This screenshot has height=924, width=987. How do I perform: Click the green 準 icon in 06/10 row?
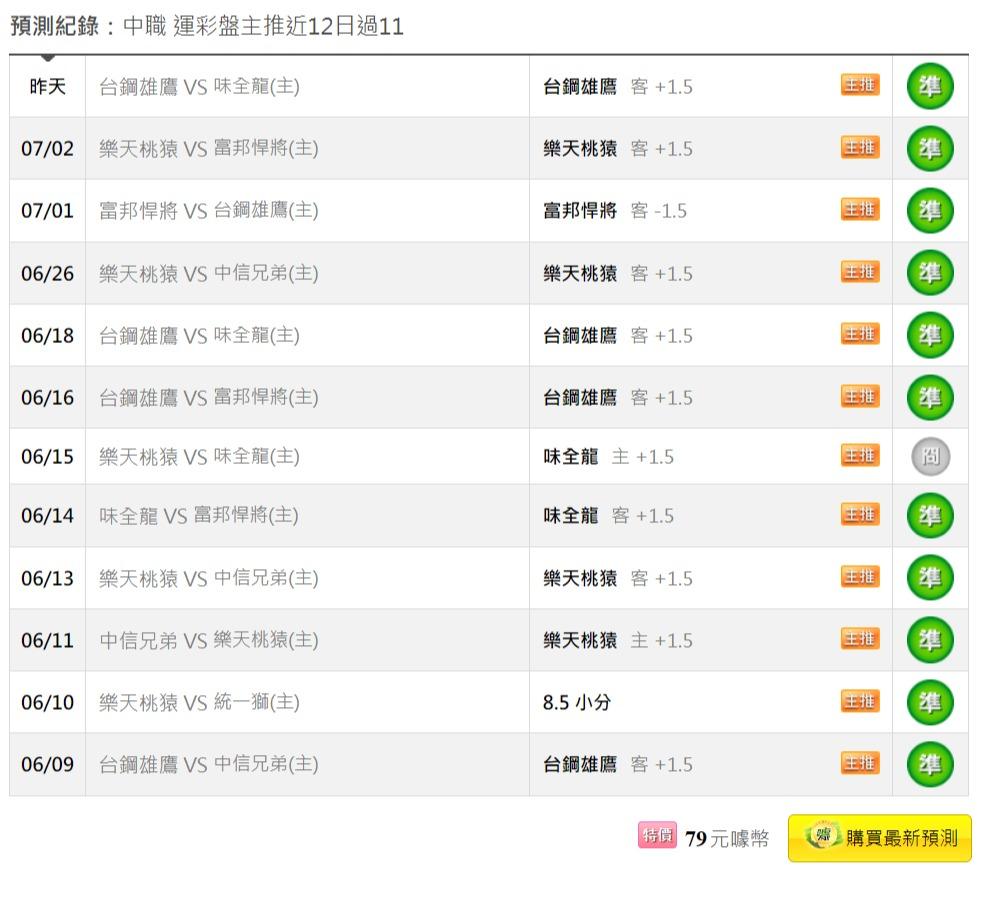pos(930,702)
